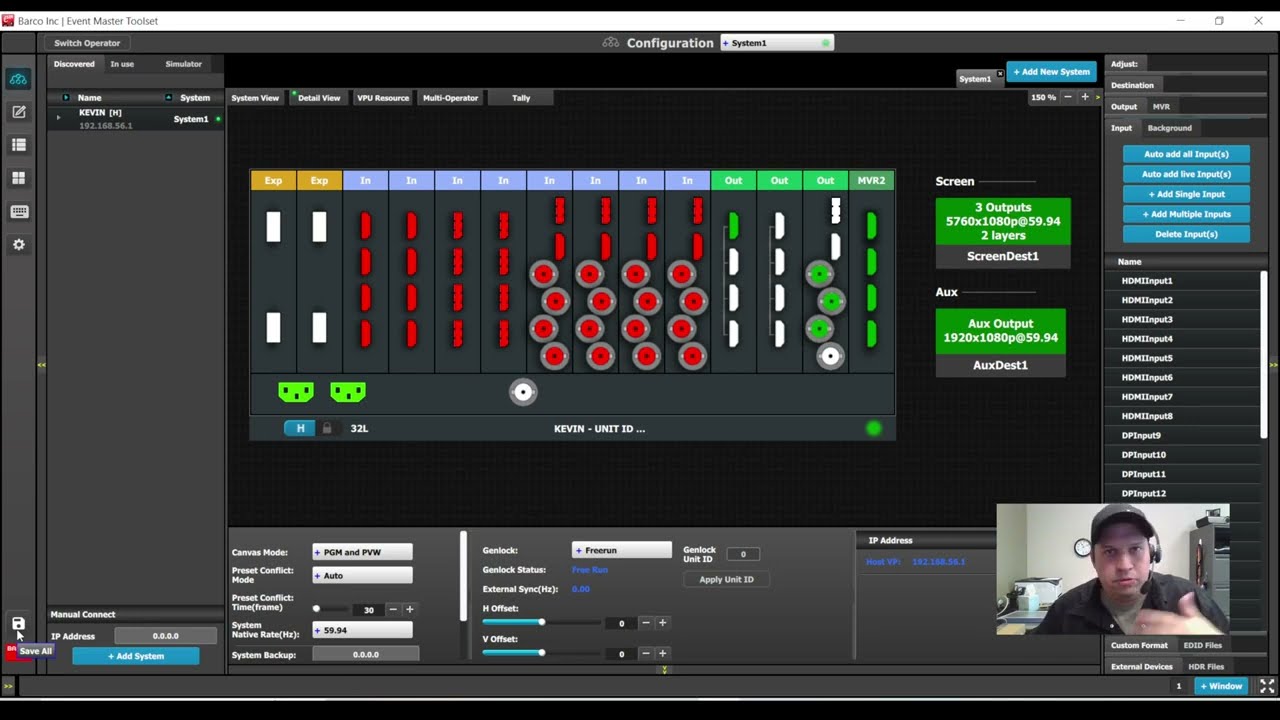Collapse right panel using yellow side arrows
1280x720 pixels.
click(x=1273, y=365)
